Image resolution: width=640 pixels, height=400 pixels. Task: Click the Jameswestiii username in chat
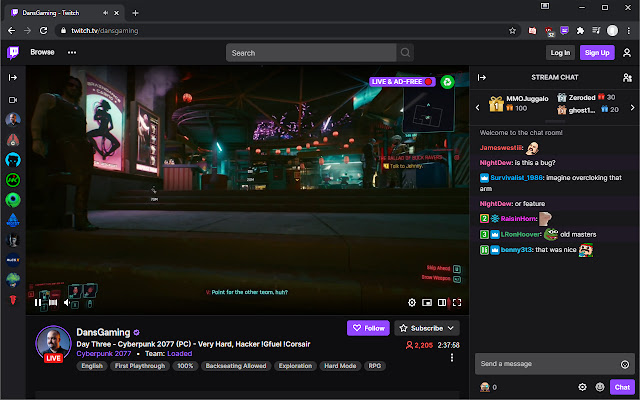(x=501, y=148)
